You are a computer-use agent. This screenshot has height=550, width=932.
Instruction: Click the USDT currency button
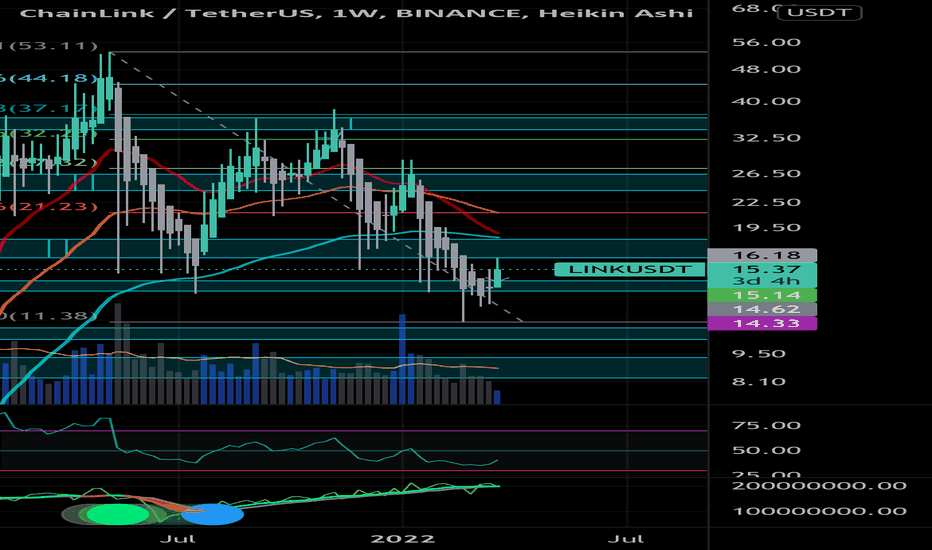(820, 12)
